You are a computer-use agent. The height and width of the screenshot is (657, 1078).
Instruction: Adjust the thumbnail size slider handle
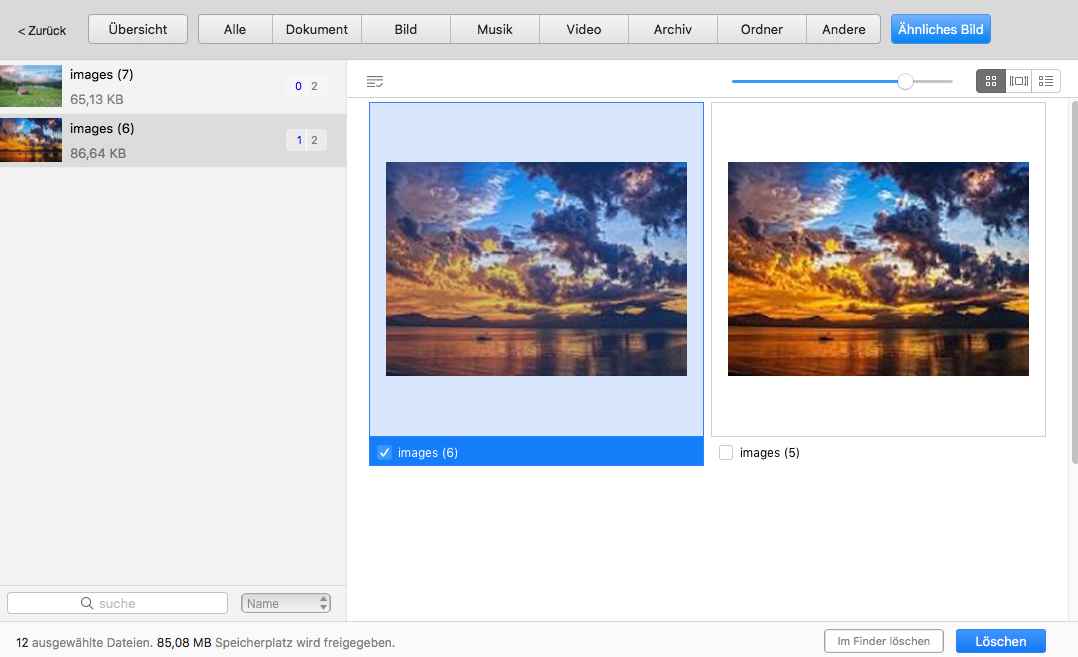(x=905, y=82)
